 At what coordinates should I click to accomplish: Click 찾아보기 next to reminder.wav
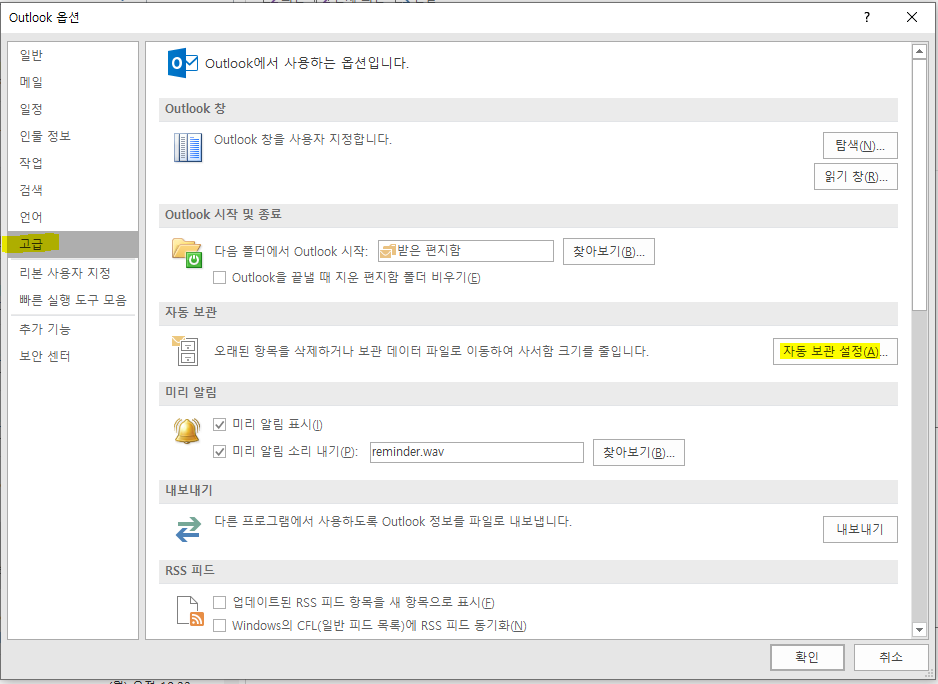pyautogui.click(x=639, y=452)
